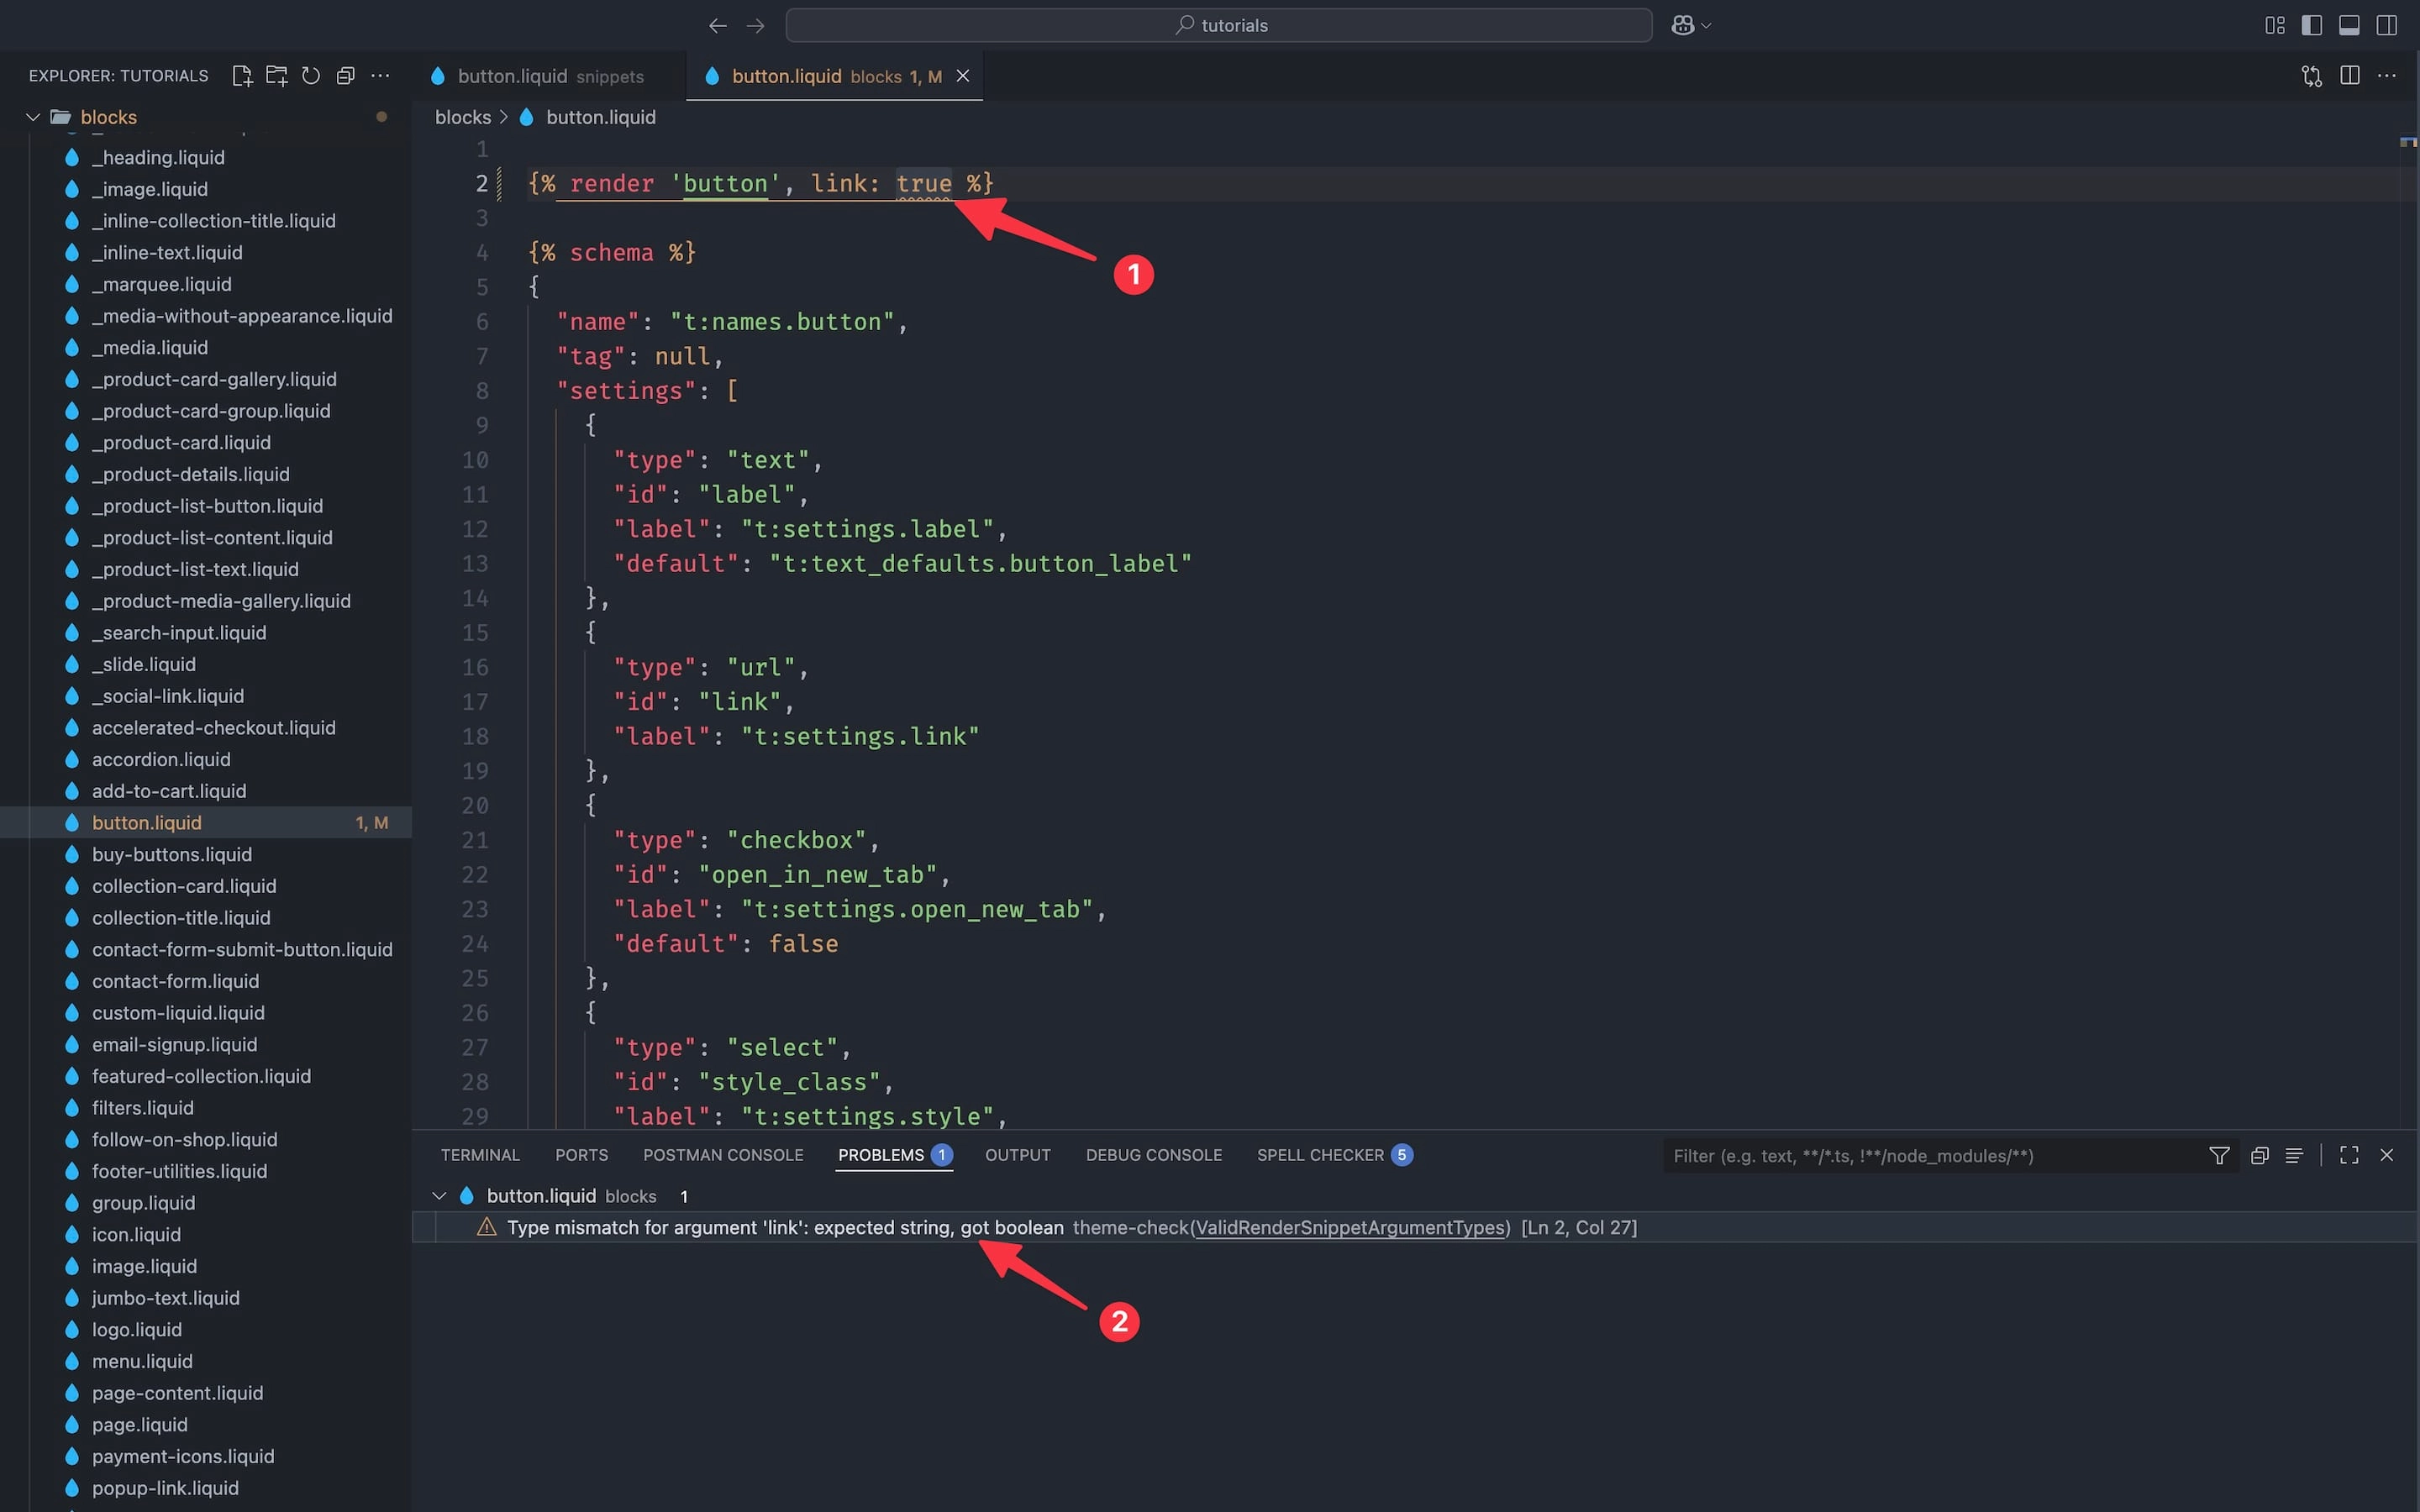Place cursor on 'true' in line 2
The width and height of the screenshot is (2420, 1512).
coord(923,183)
